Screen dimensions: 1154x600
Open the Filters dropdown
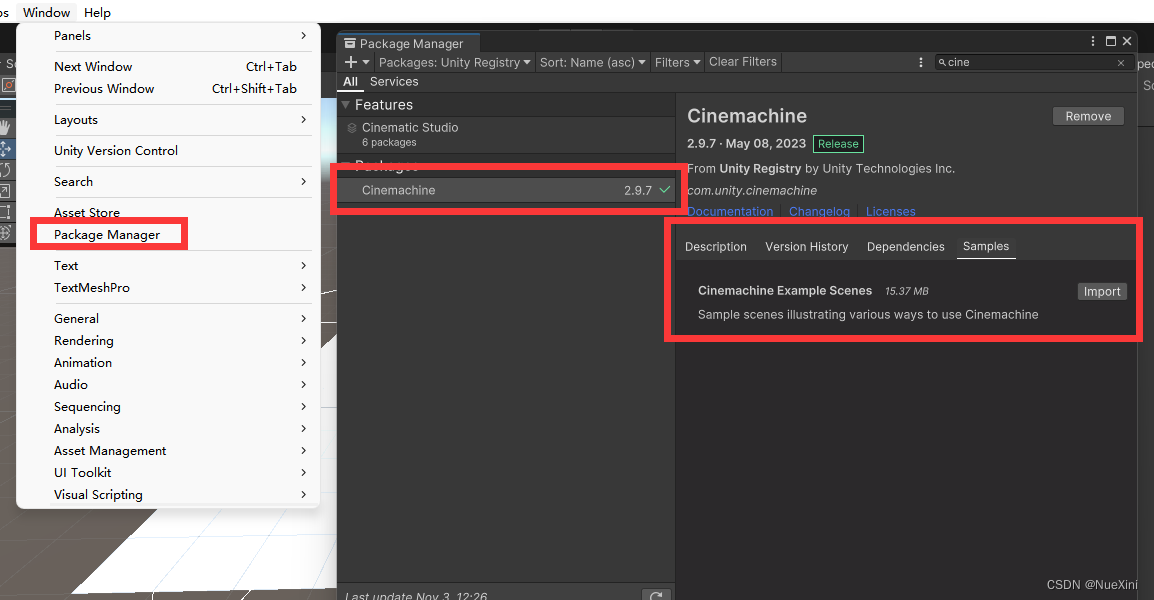pyautogui.click(x=677, y=63)
